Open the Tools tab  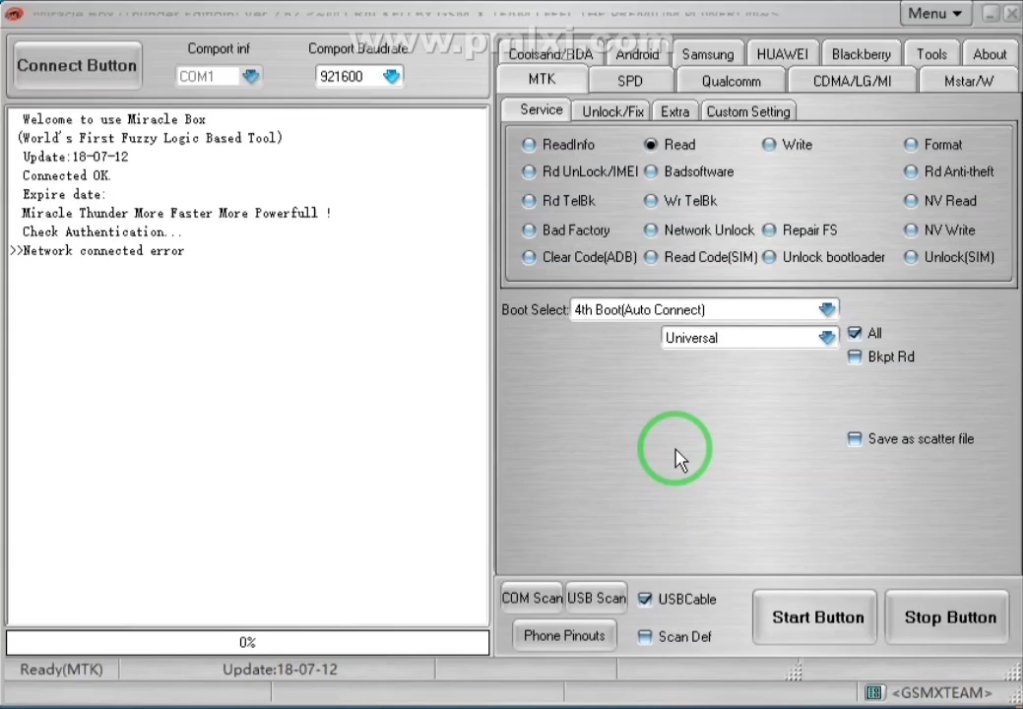click(931, 54)
